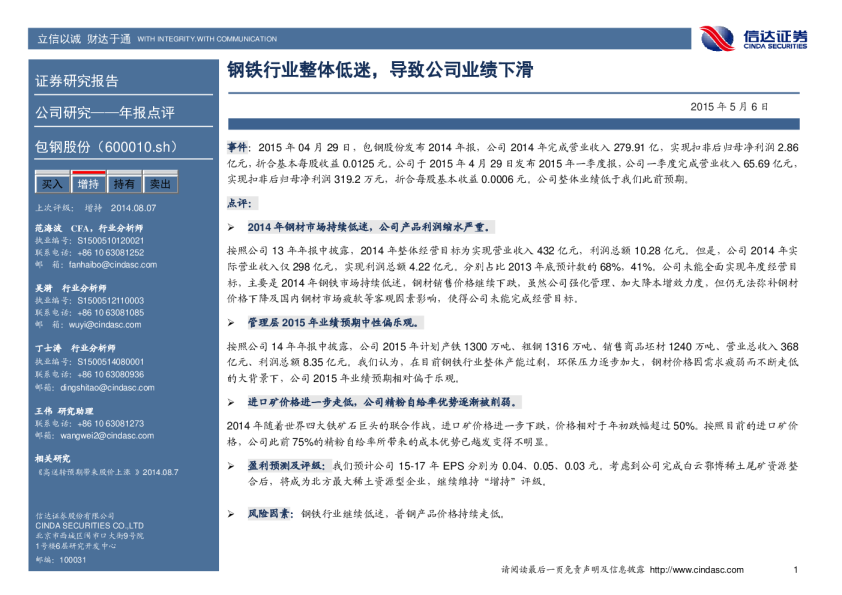Image resolution: width=842 pixels, height=595 pixels.
Task: Click arrow bullet beside 进口矿价格进一步走低 heading
Action: click(x=231, y=402)
